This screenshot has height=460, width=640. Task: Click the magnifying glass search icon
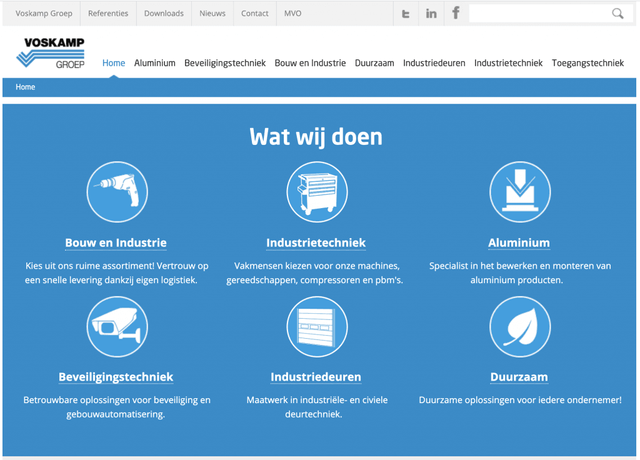pos(618,14)
